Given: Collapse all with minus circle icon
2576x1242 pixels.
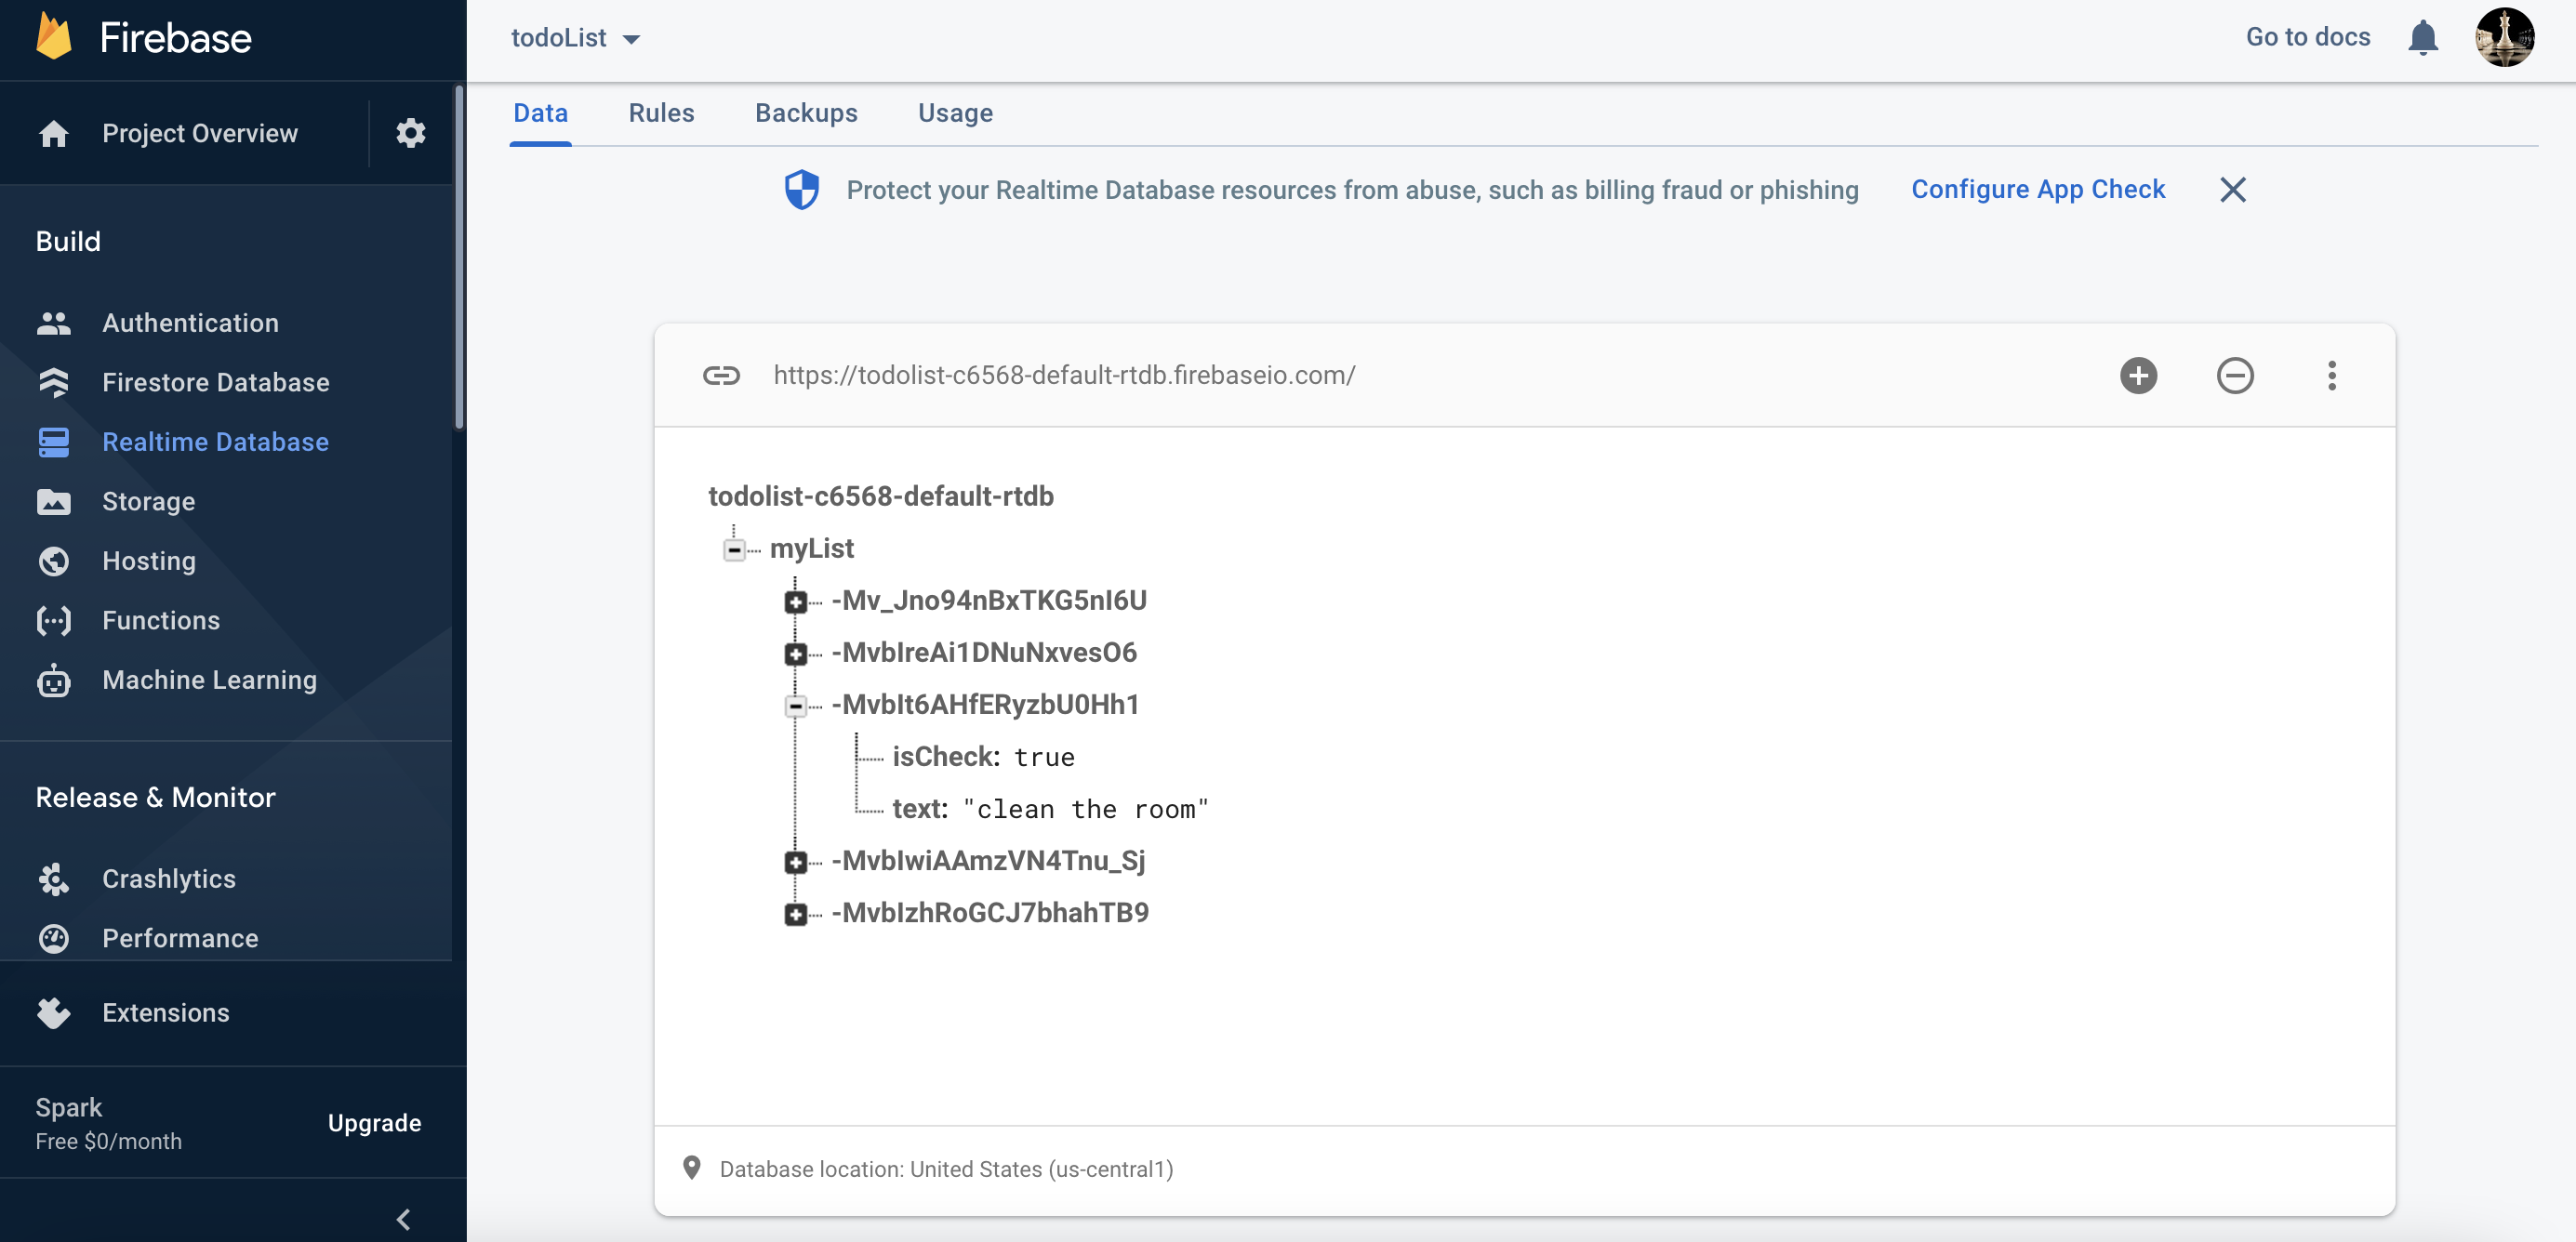Looking at the screenshot, I should click(2234, 375).
